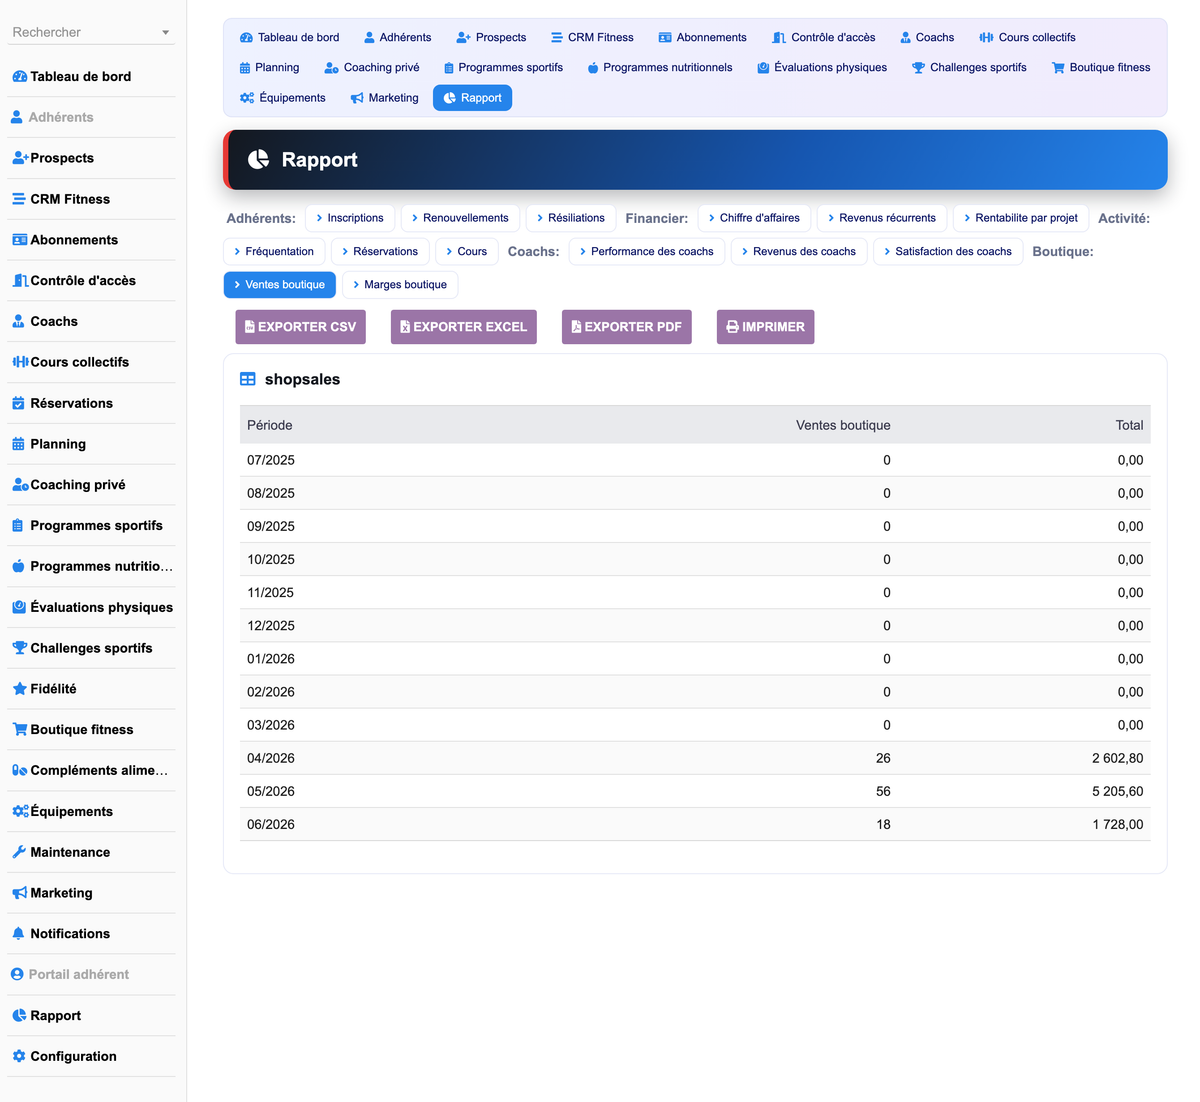This screenshot has height=1102, width=1200.
Task: Click the Notifications bell icon in sidebar
Action: tap(18, 934)
